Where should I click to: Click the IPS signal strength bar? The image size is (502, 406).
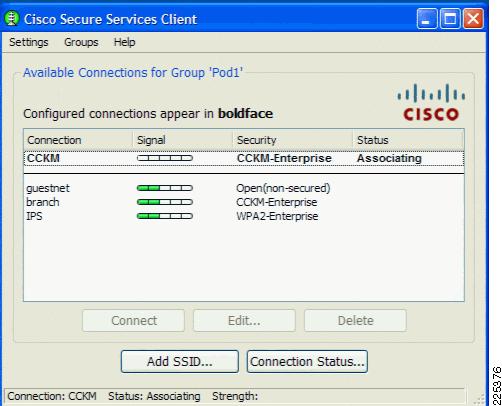165,216
